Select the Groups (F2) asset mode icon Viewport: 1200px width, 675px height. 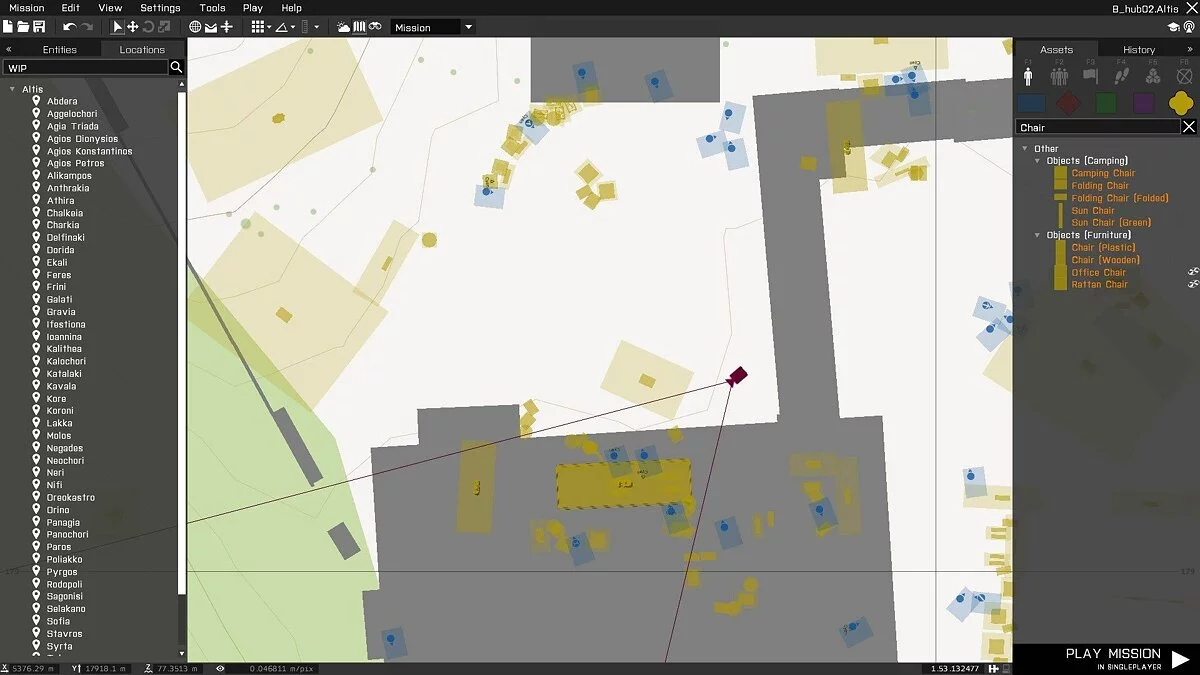tap(1059, 76)
